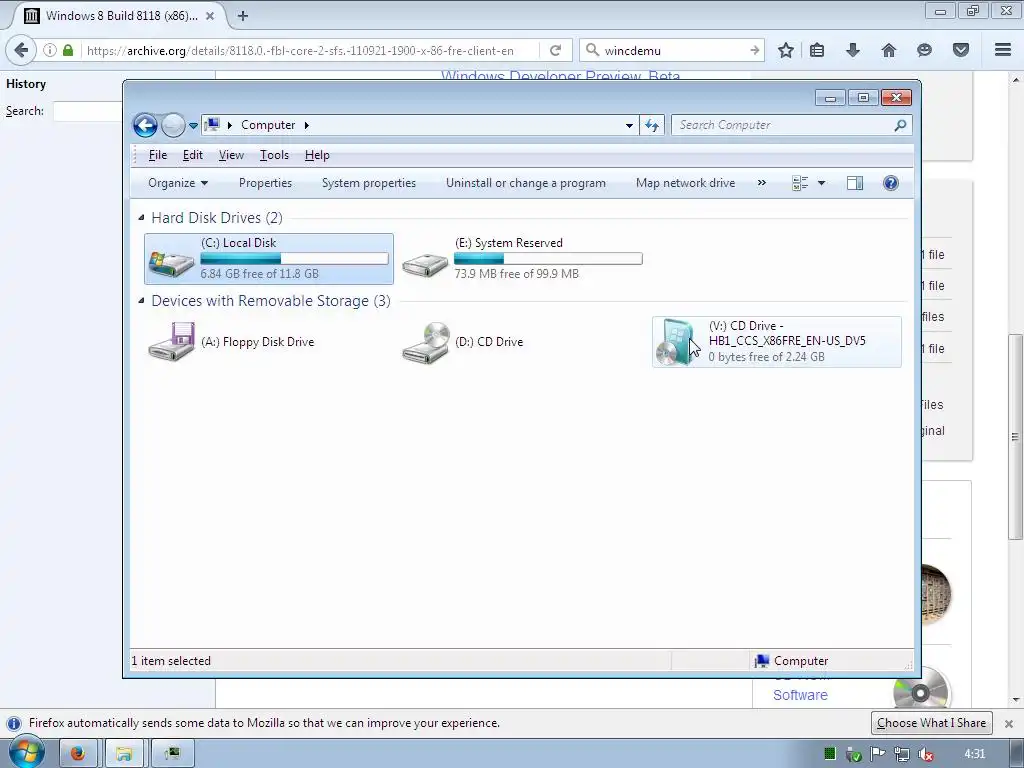Collapse the Devices with Removable Storage group
This screenshot has height=768, width=1024.
(142, 300)
